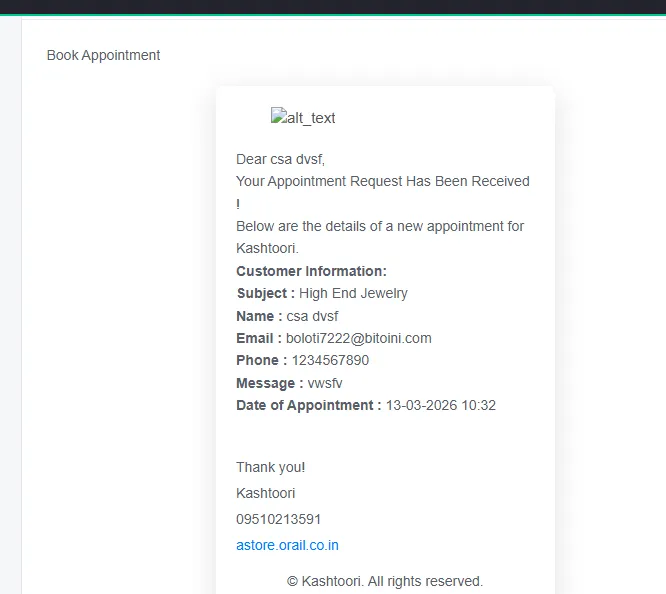Click the Kashtoori copyright footer text
Screen dimensions: 666x594
click(x=385, y=581)
